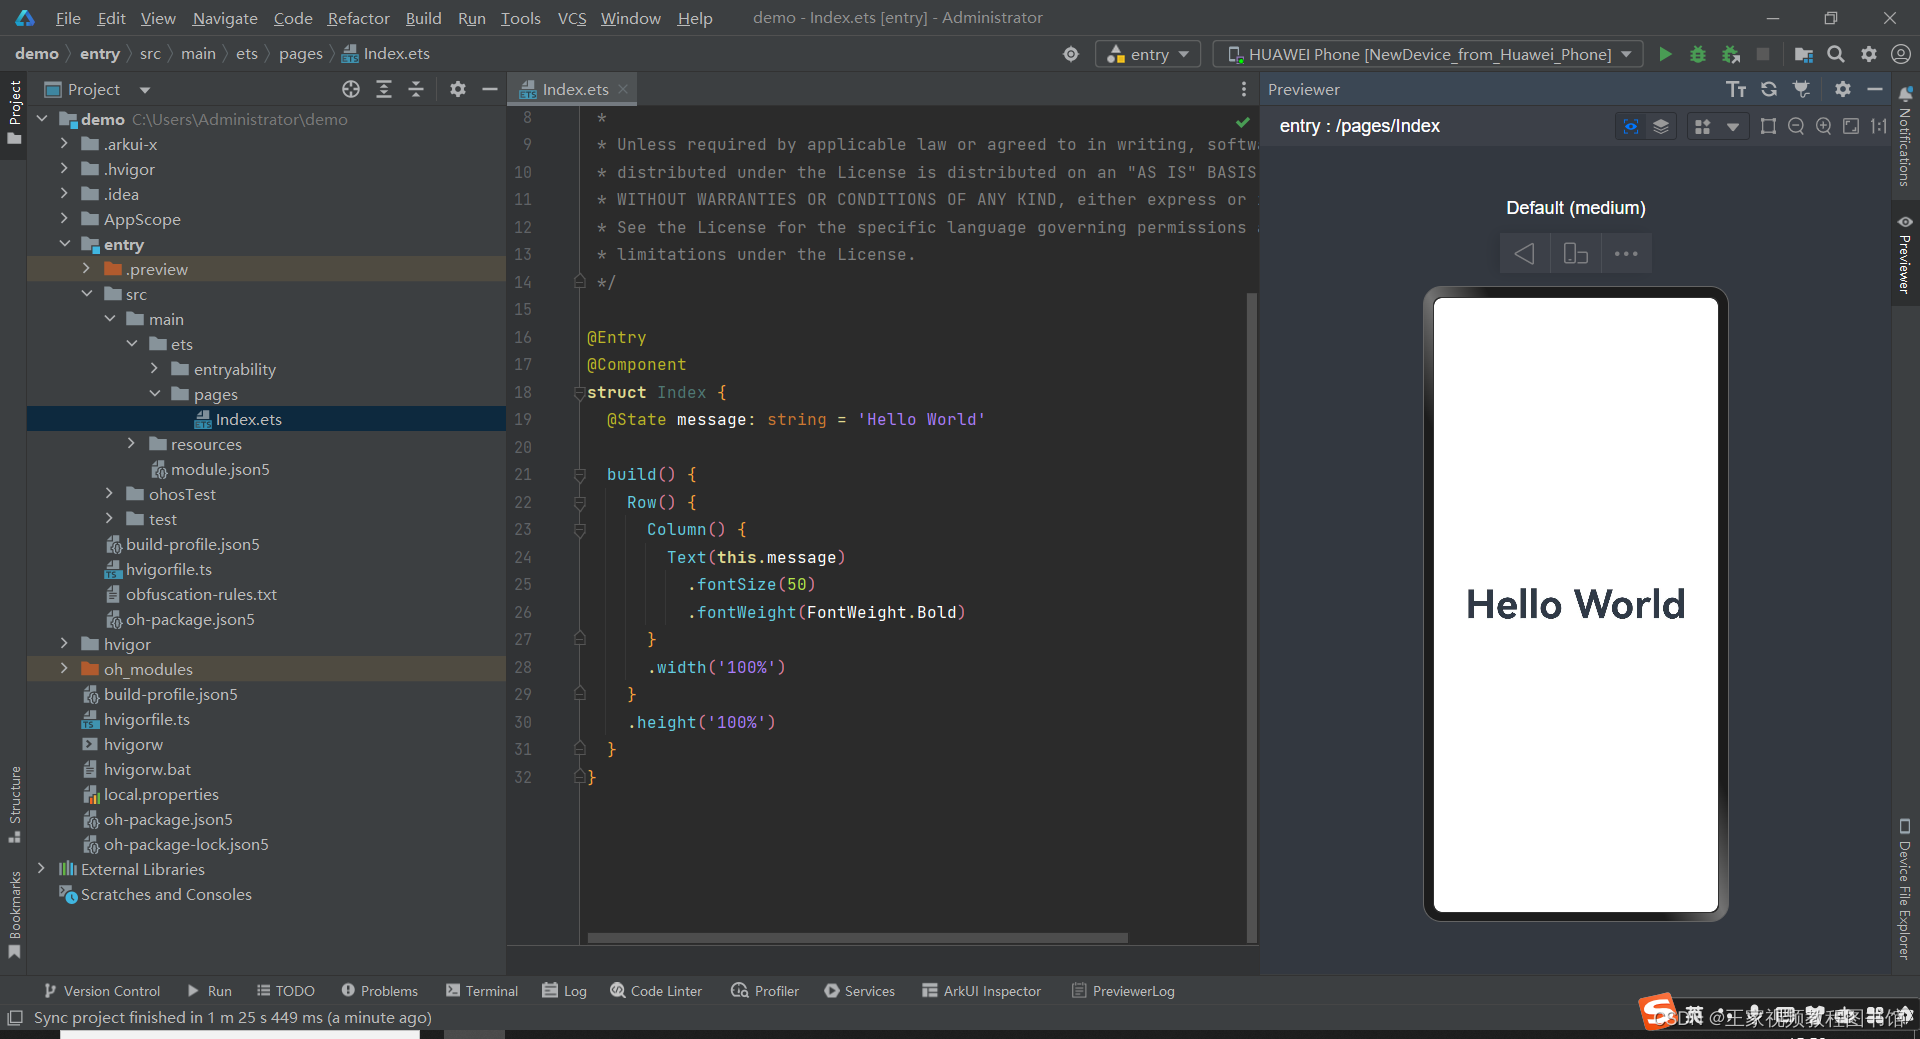Toggle the Inspector eye mode in Previewer

coord(1631,126)
